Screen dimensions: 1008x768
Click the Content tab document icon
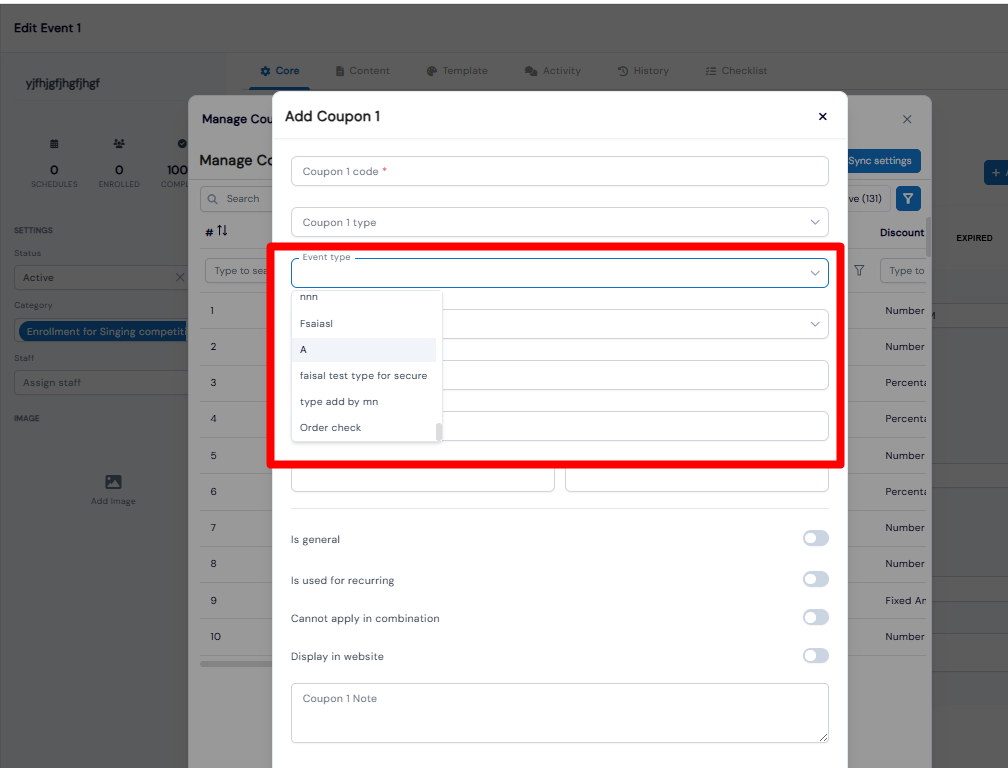click(x=339, y=71)
